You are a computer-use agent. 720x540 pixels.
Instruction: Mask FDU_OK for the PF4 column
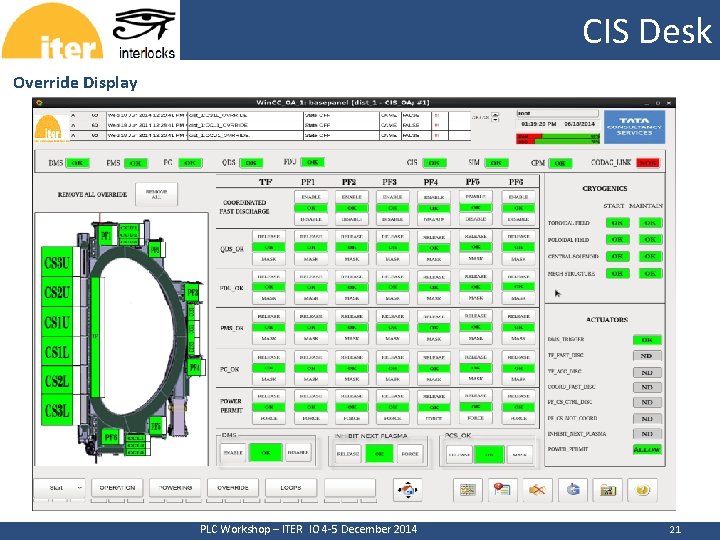tap(434, 298)
